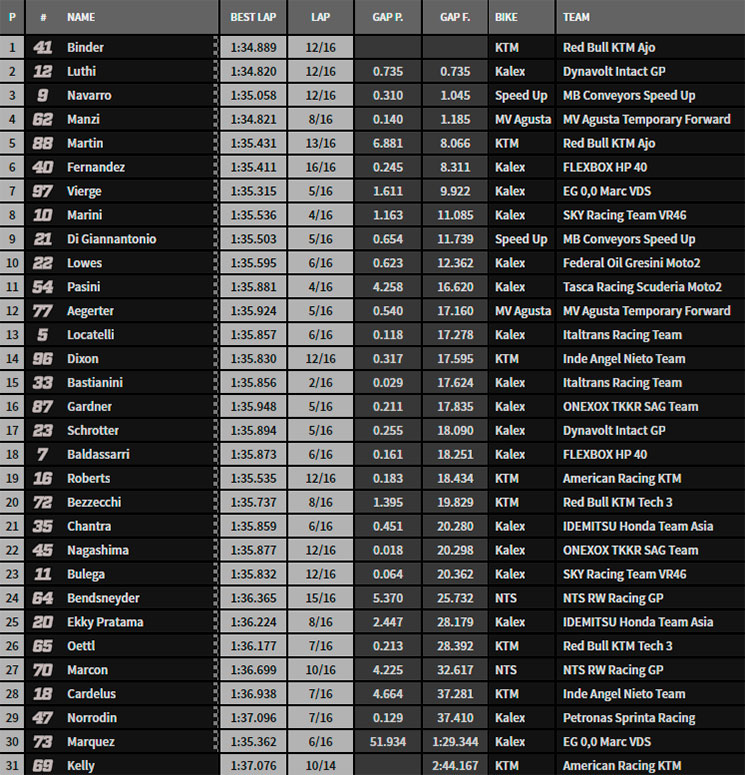Select rider name Nagashima

point(98,550)
